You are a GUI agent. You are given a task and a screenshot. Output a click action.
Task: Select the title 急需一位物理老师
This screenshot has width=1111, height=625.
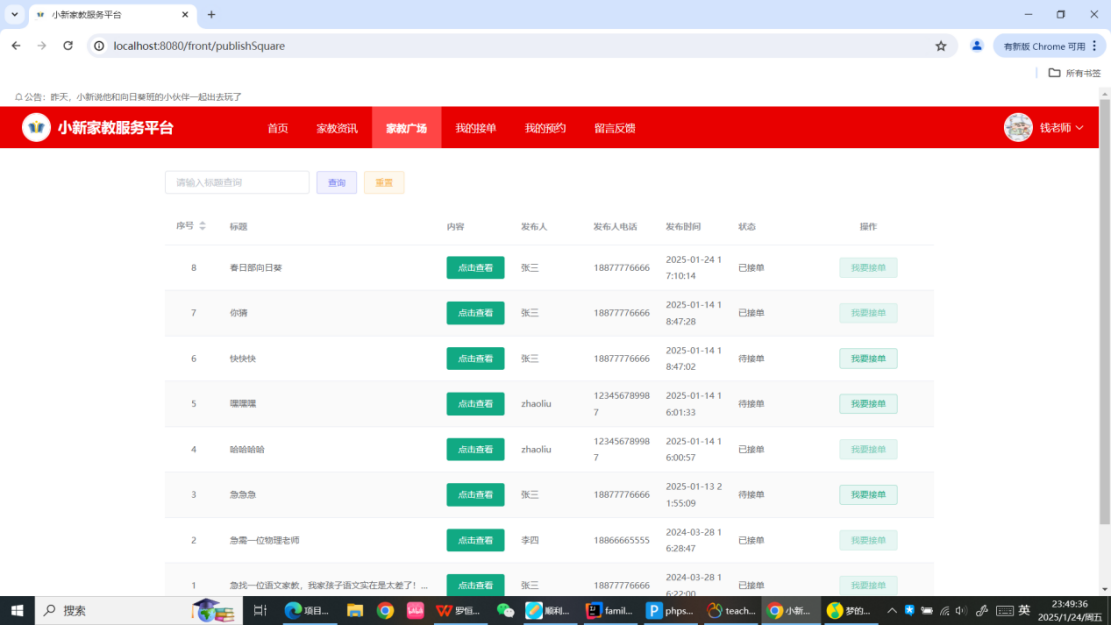[x=264, y=540]
